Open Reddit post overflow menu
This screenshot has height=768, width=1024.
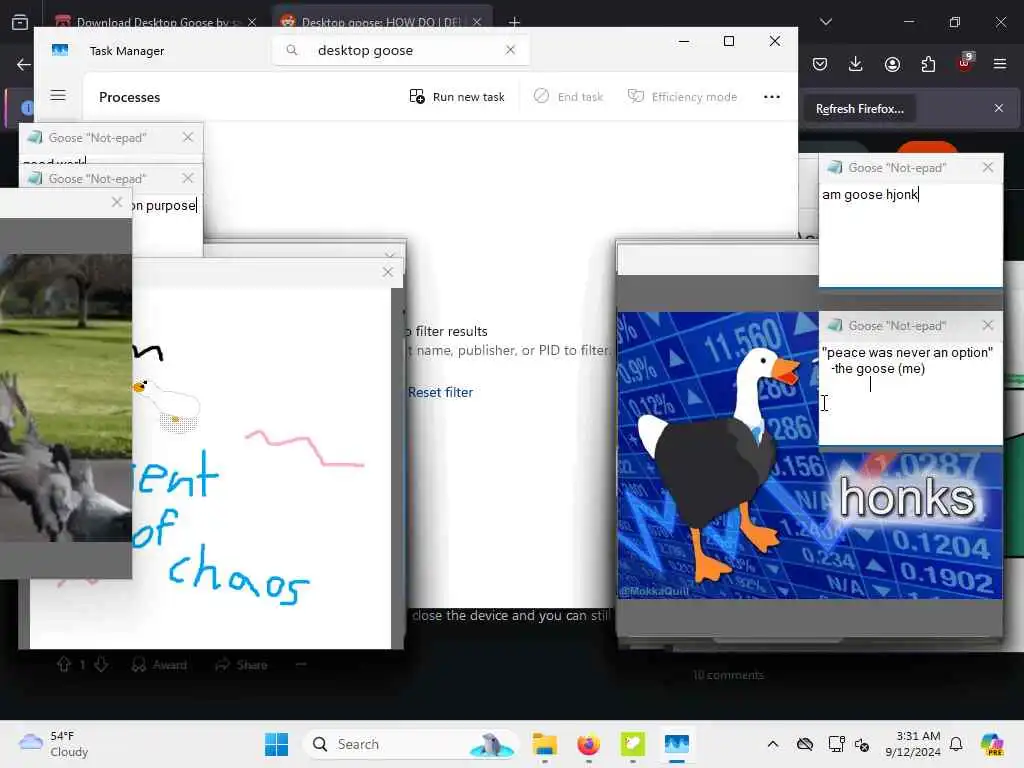[300, 665]
